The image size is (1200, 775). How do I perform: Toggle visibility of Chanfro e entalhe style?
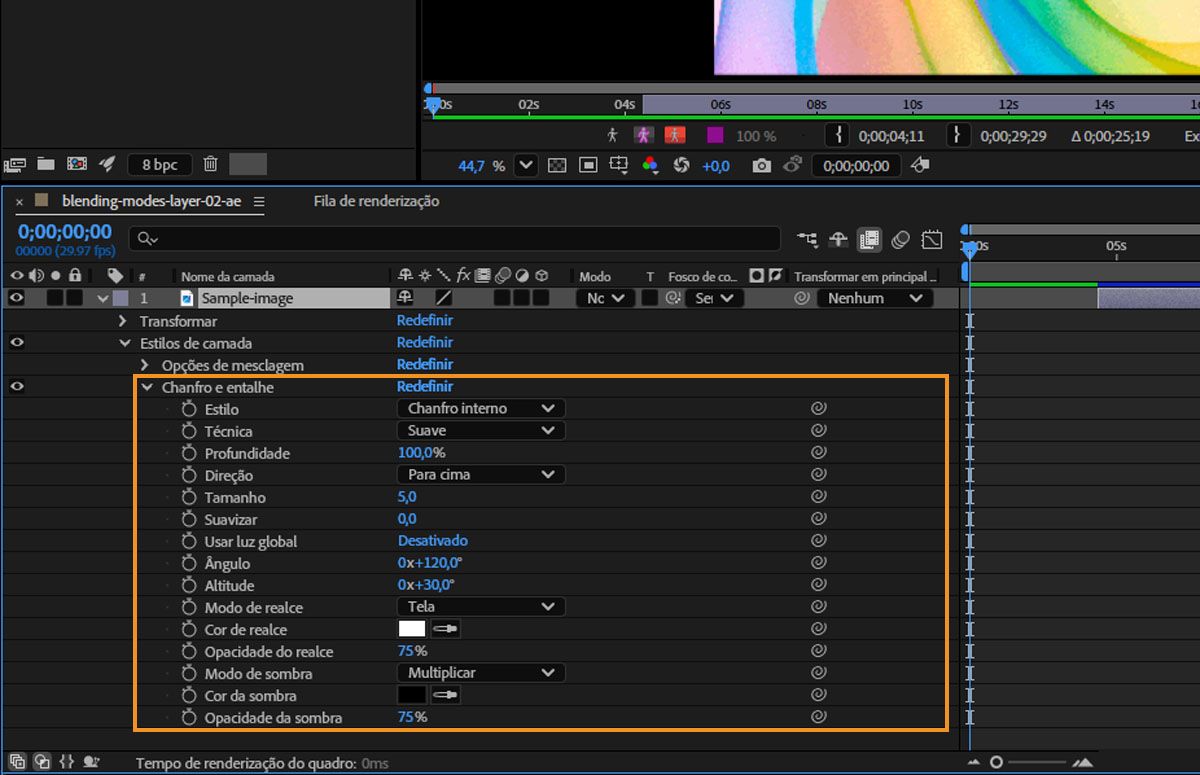coord(16,387)
